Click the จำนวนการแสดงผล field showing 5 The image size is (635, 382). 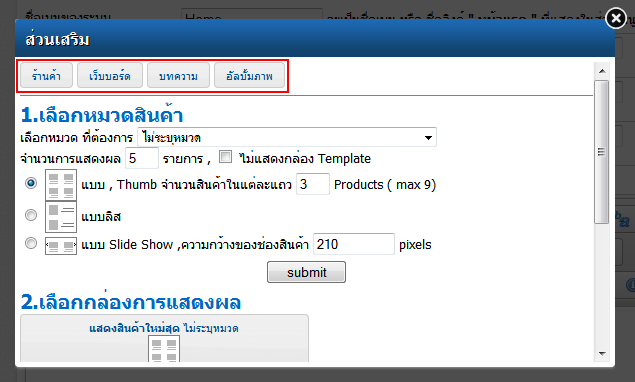tap(142, 158)
